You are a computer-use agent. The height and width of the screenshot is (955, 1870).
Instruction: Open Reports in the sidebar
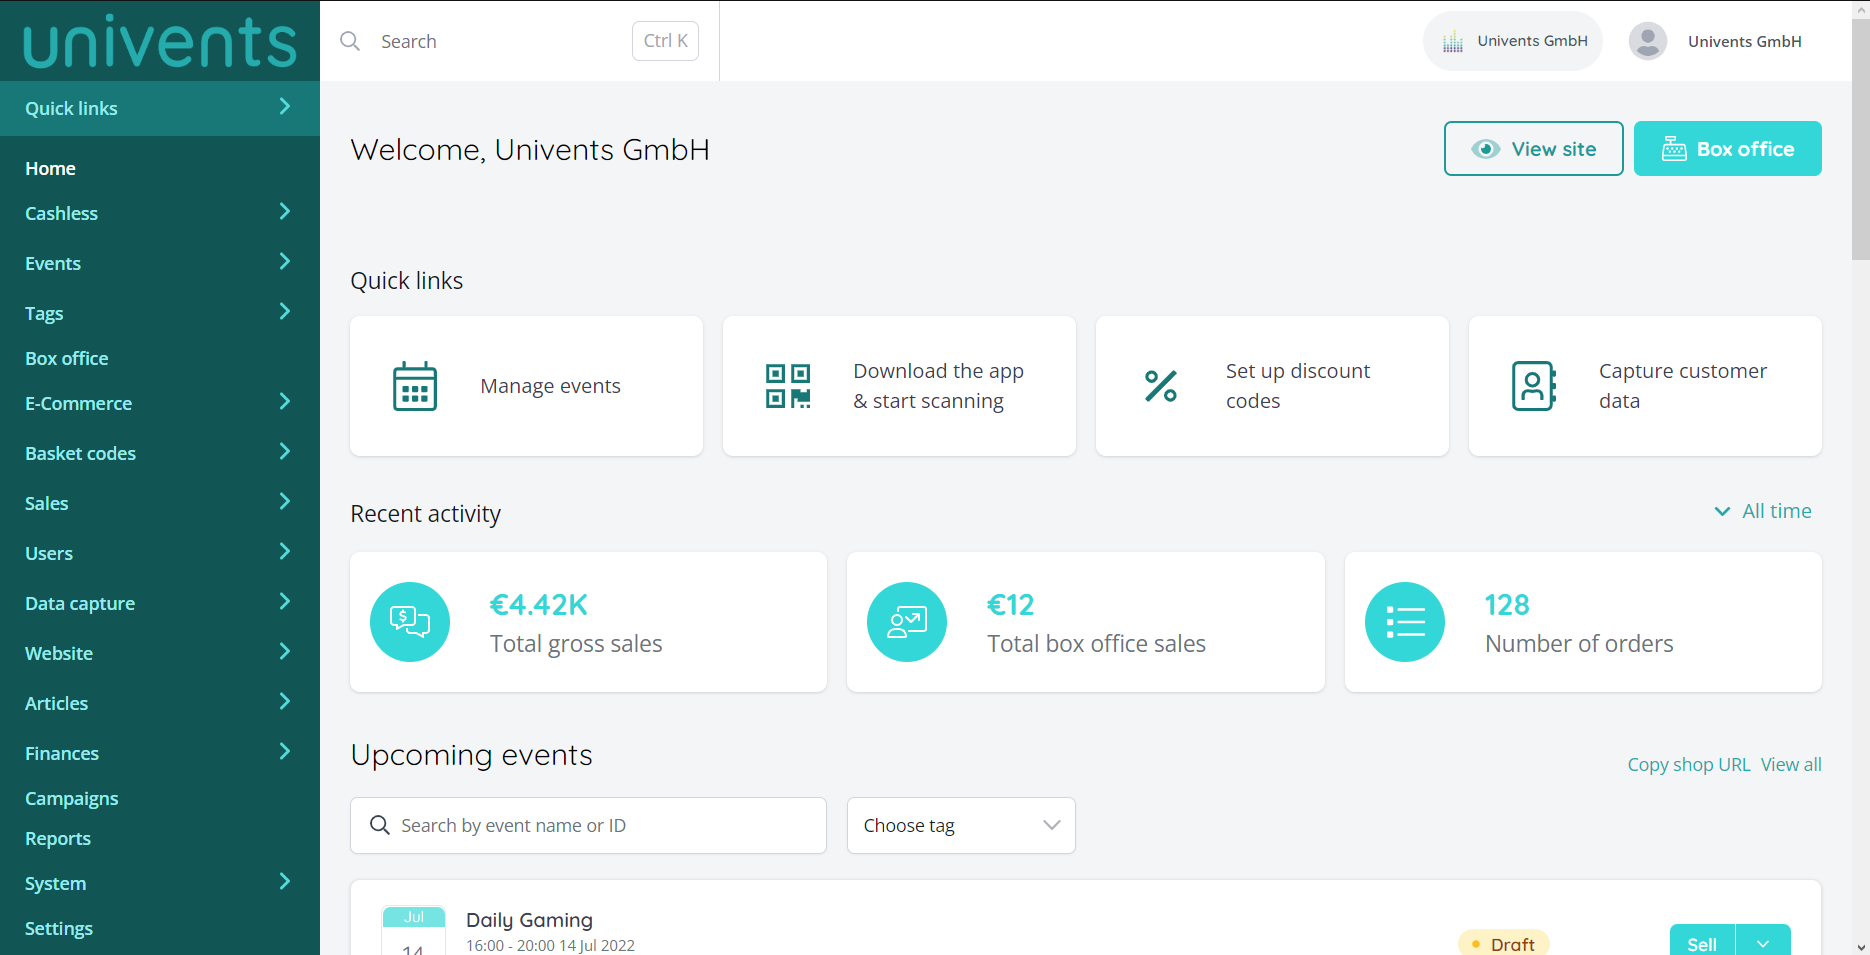point(58,838)
